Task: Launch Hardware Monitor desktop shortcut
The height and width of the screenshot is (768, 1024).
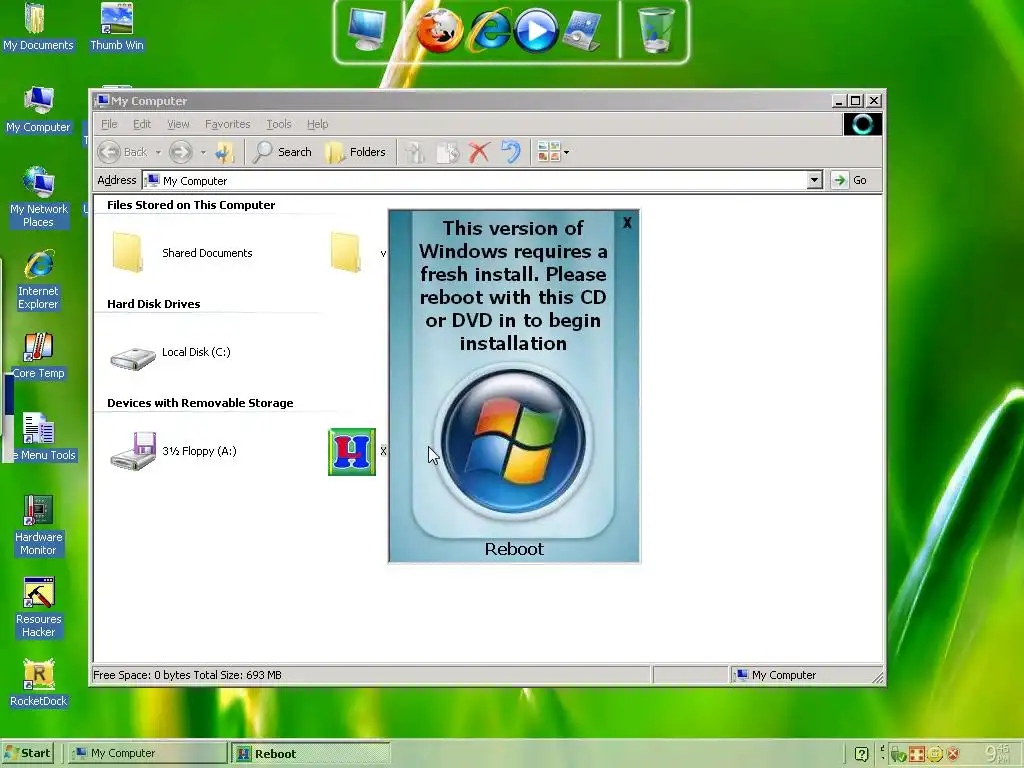Action: pos(38,526)
